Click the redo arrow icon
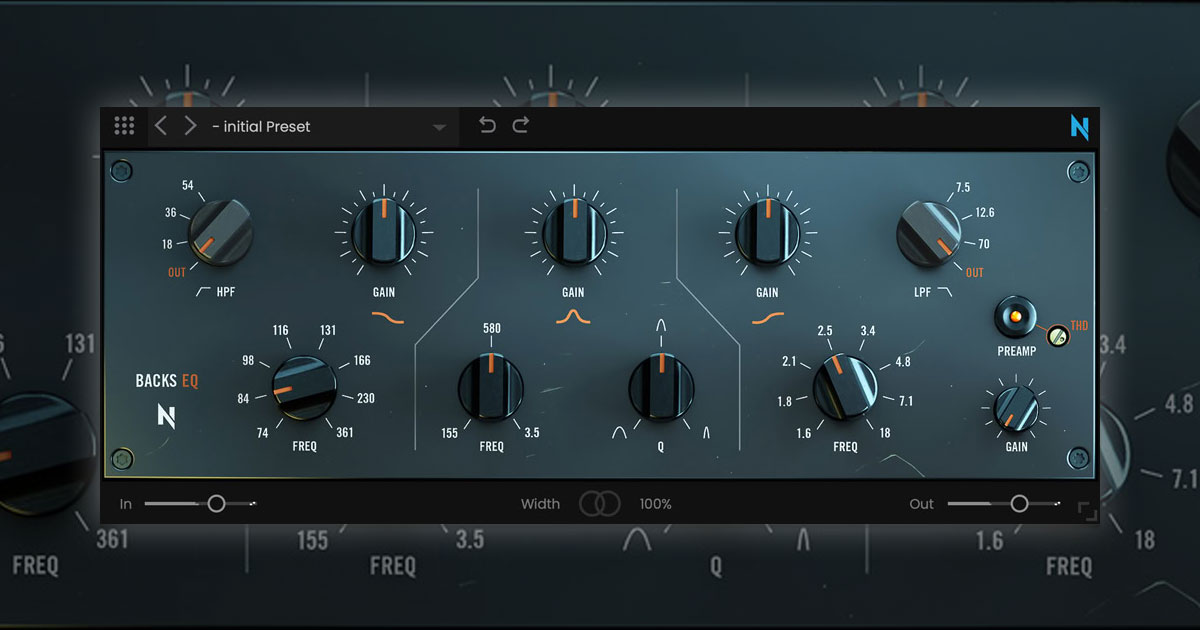This screenshot has height=630, width=1200. click(521, 124)
